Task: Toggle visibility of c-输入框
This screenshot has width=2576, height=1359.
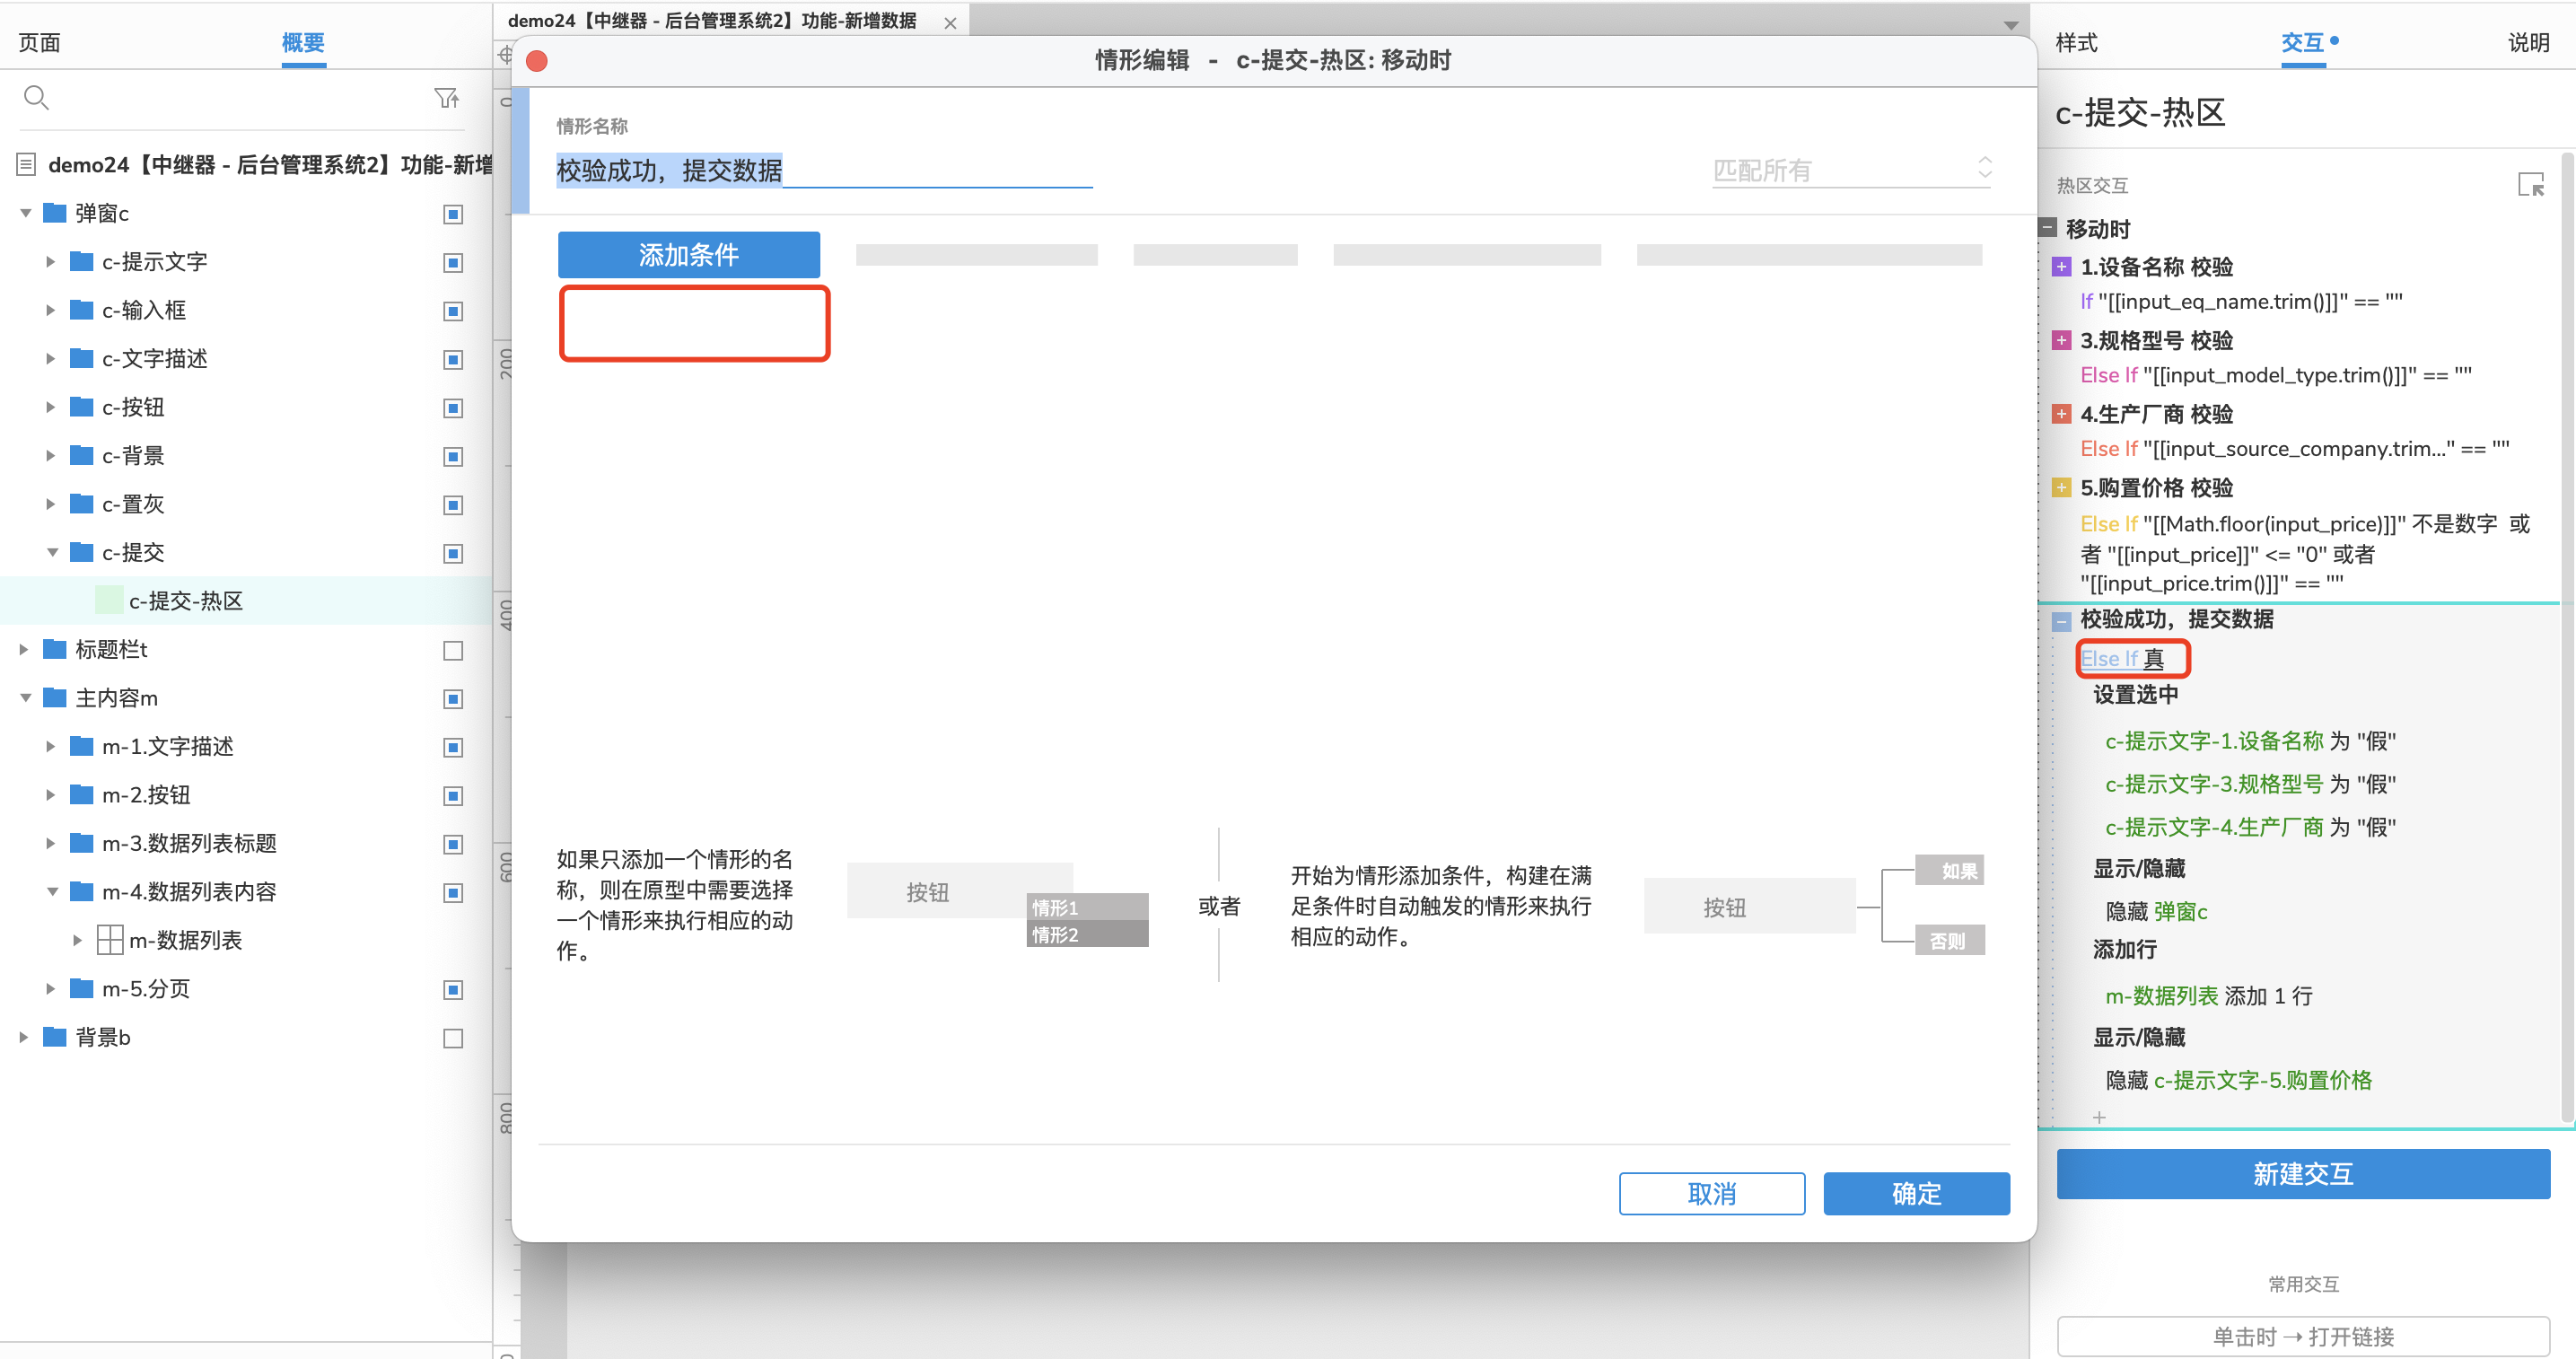Action: click(x=453, y=311)
